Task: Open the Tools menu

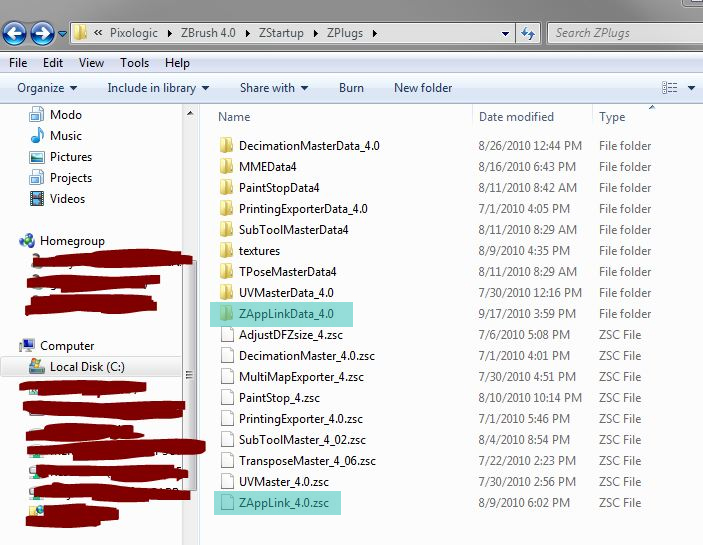Action: pyautogui.click(x=135, y=63)
